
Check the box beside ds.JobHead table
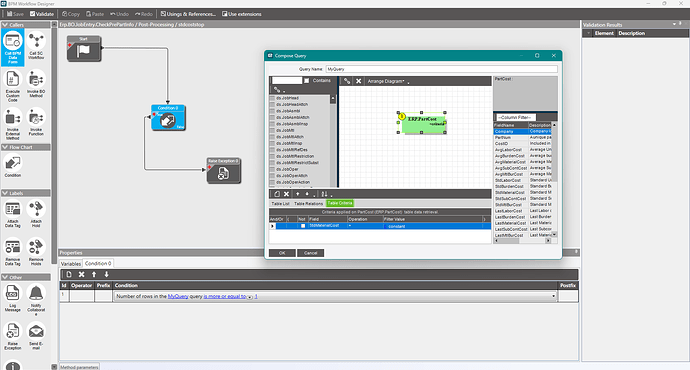(272, 98)
